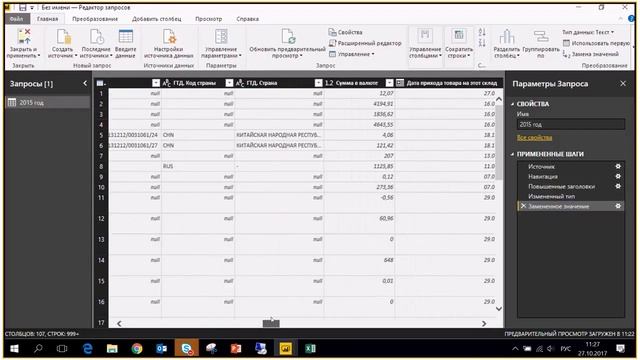The width and height of the screenshot is (640, 360).
Task: Delete the Замененное значение step with X
Action: click(x=523, y=206)
